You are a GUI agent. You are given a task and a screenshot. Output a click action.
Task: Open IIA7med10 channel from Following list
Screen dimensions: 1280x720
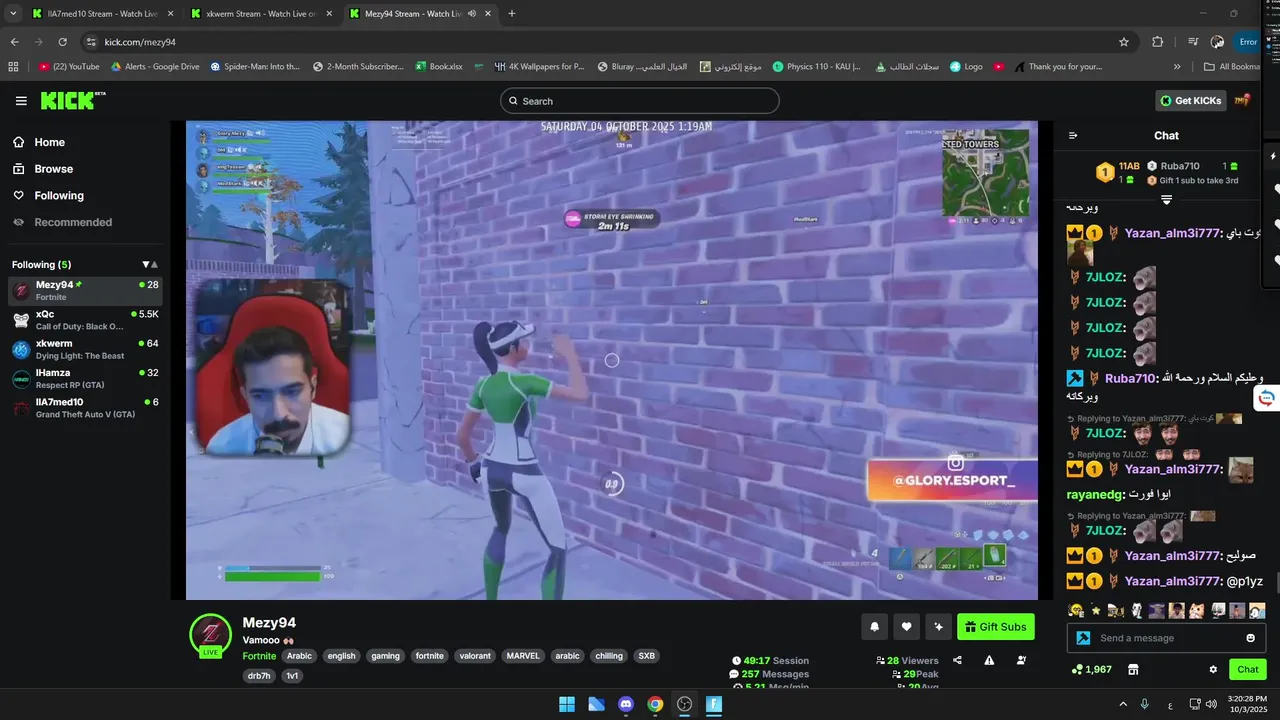85,408
